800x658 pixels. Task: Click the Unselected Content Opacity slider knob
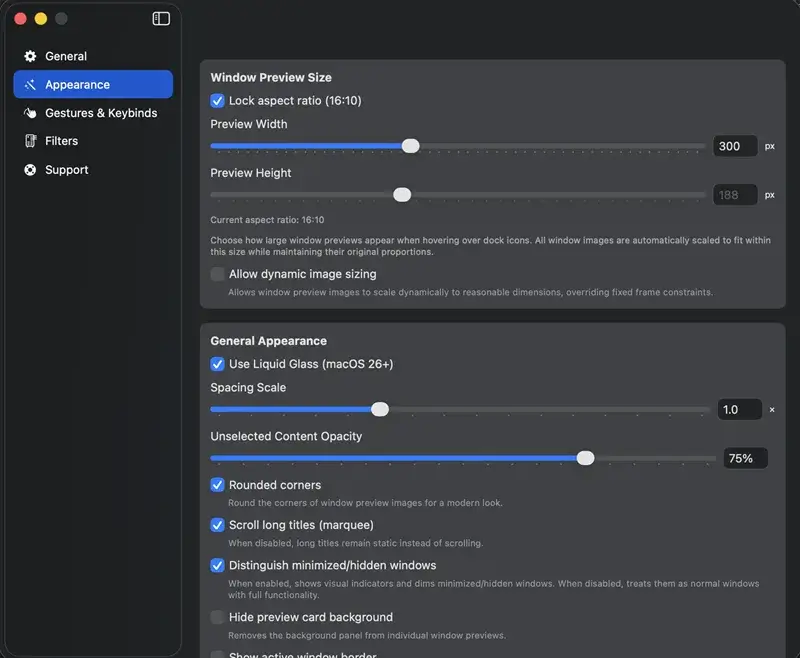586,458
